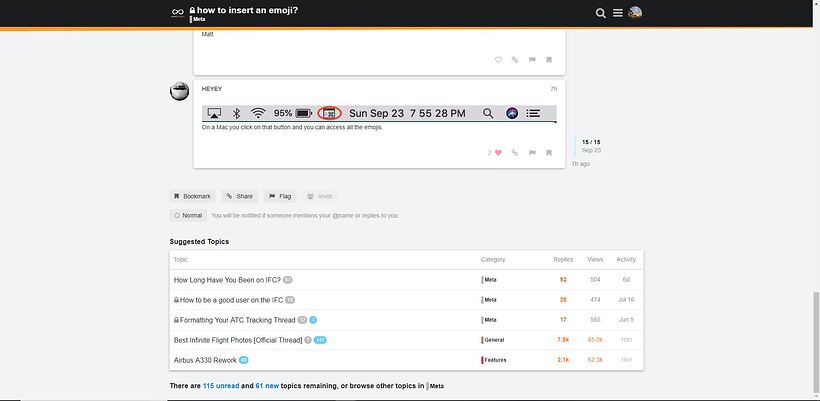Click the Topic column header

tap(180, 259)
